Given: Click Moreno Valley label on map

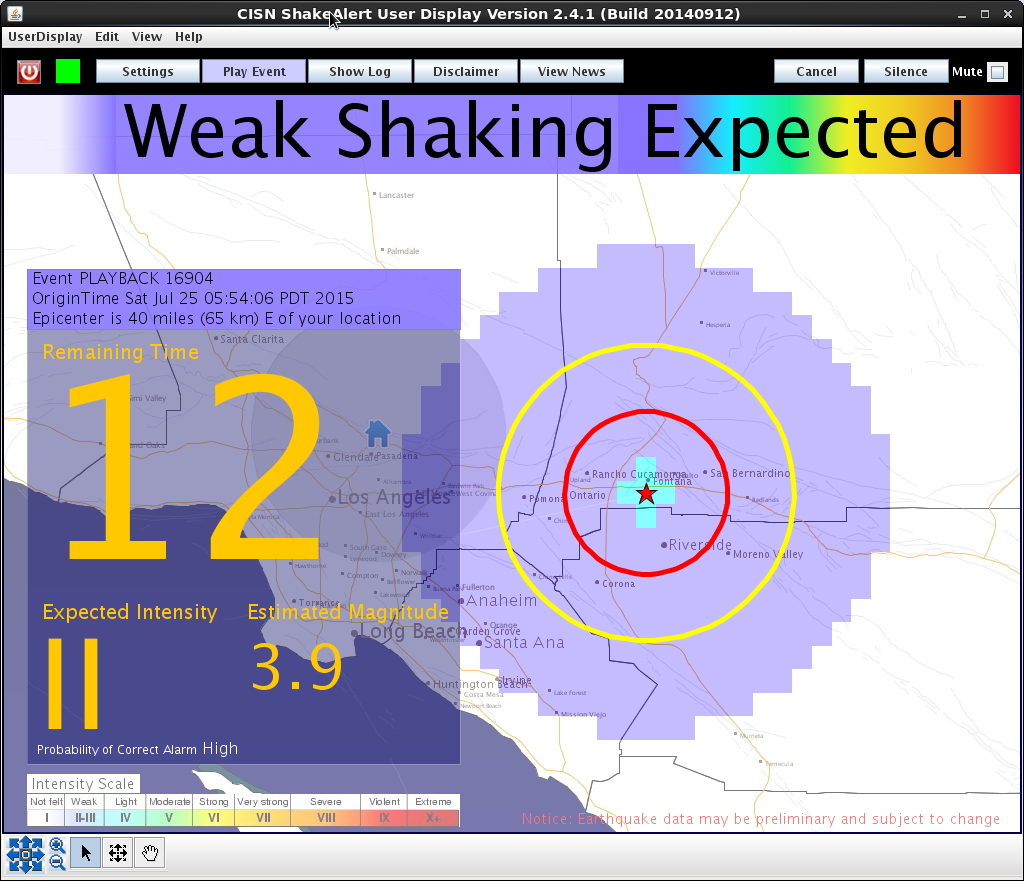Looking at the screenshot, I should (x=767, y=554).
